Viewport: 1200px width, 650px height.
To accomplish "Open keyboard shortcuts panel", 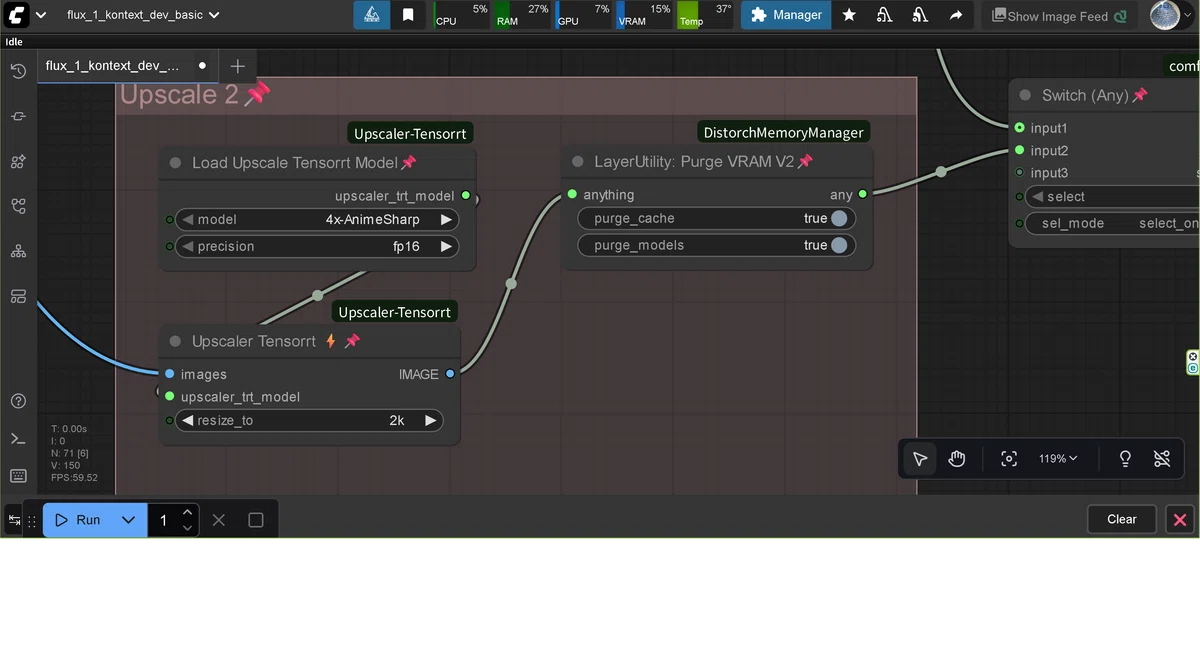I will coord(18,475).
